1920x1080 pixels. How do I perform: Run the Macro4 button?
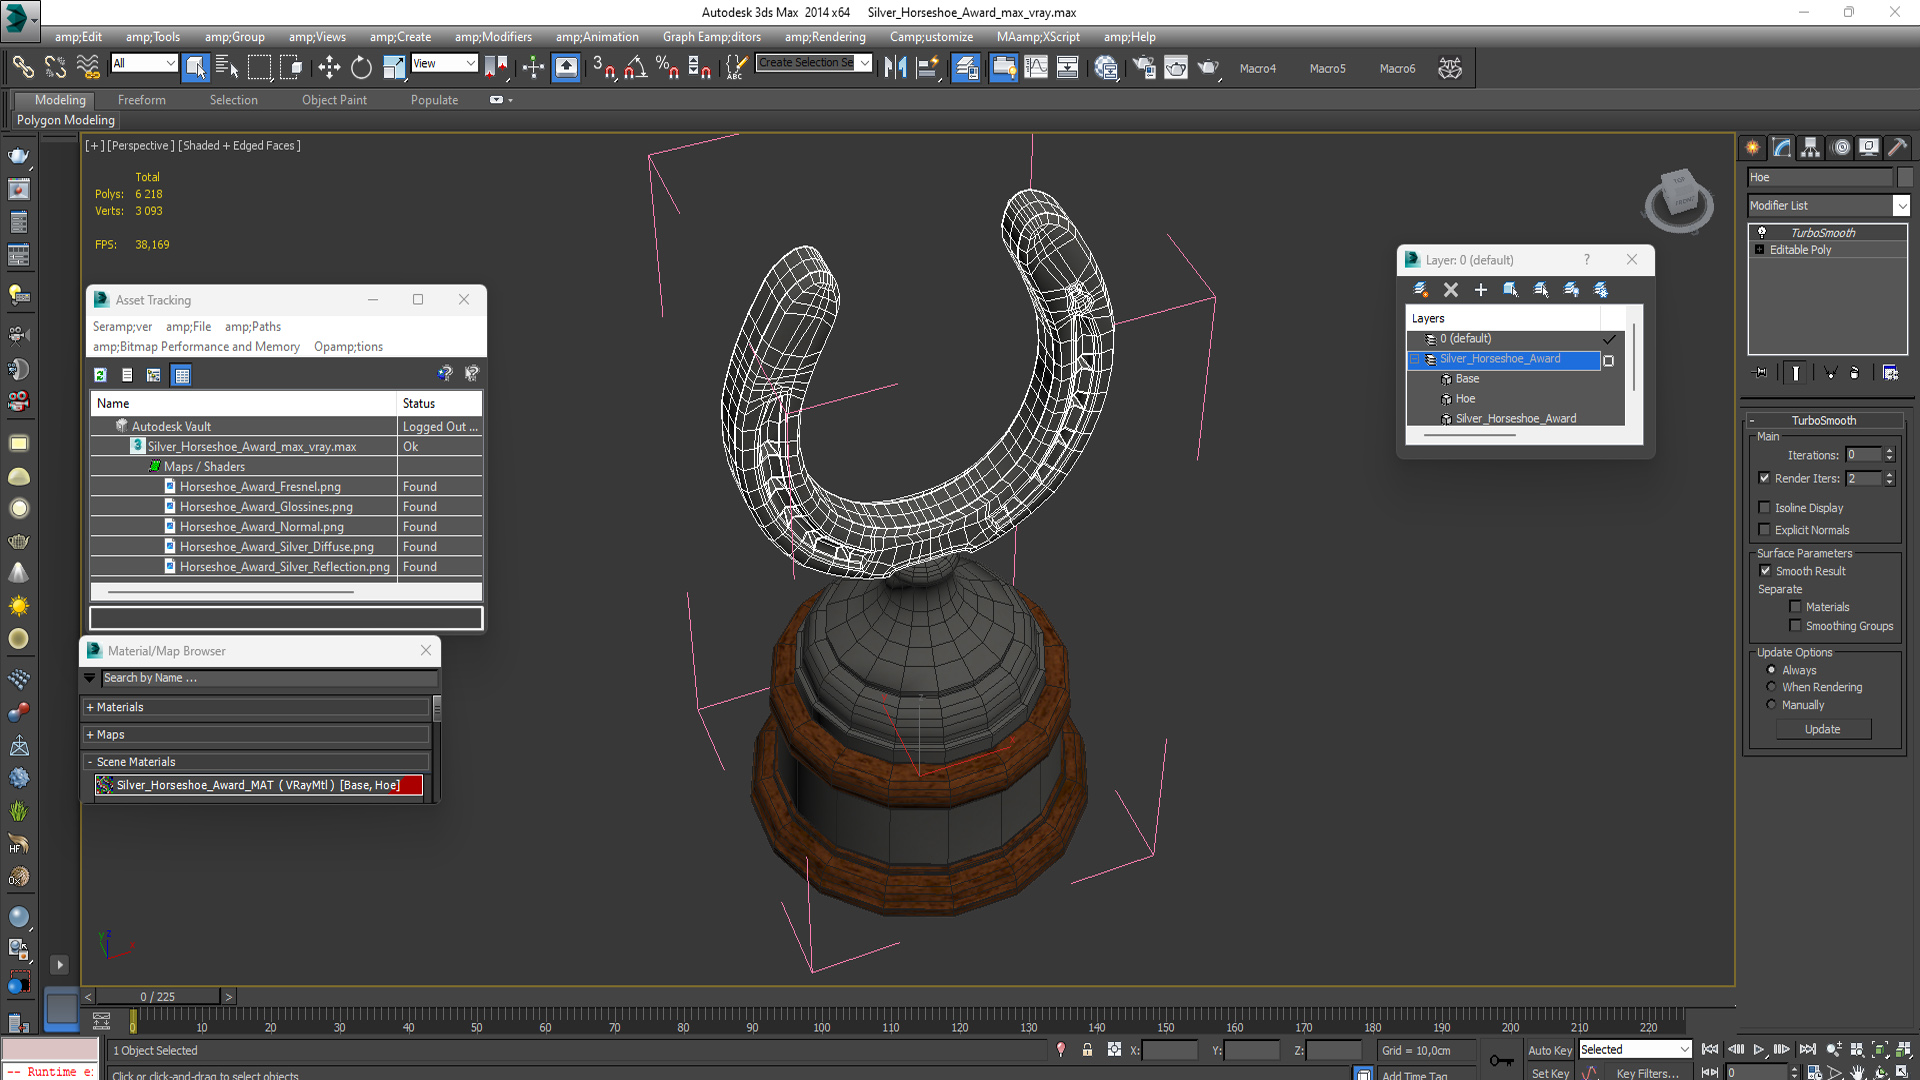[x=1257, y=69]
